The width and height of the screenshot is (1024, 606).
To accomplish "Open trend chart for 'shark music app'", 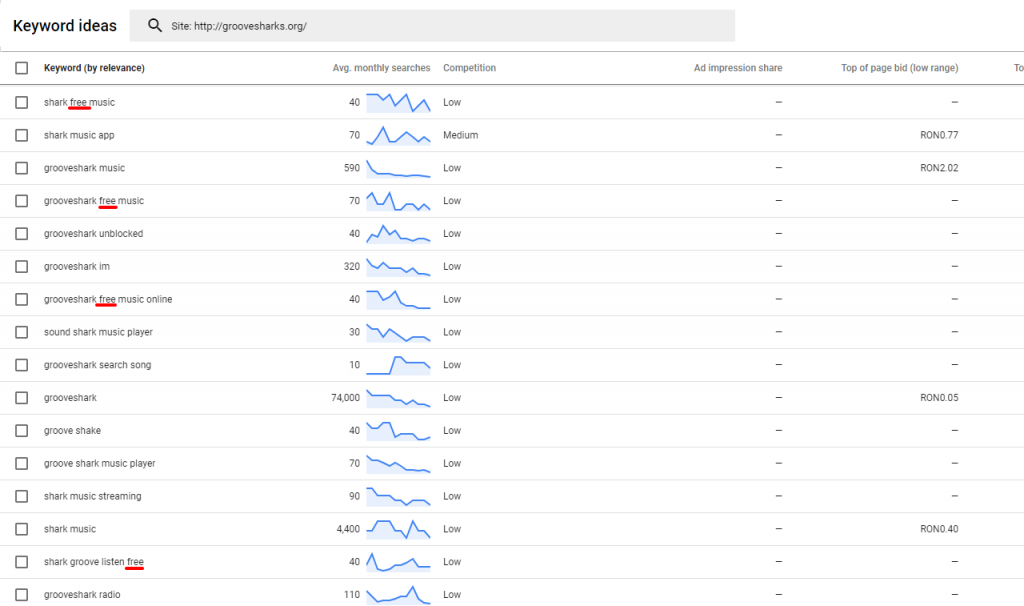I will [398, 135].
